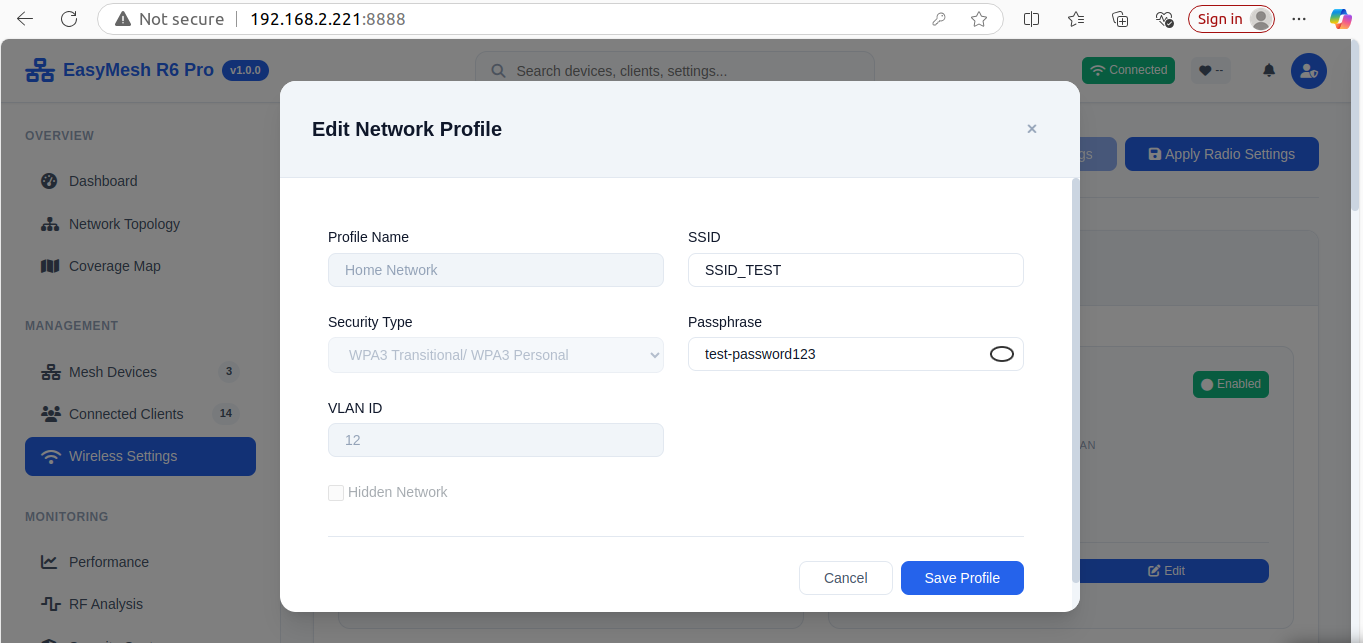
Task: Open the Security Type dropdown
Action: tap(495, 355)
